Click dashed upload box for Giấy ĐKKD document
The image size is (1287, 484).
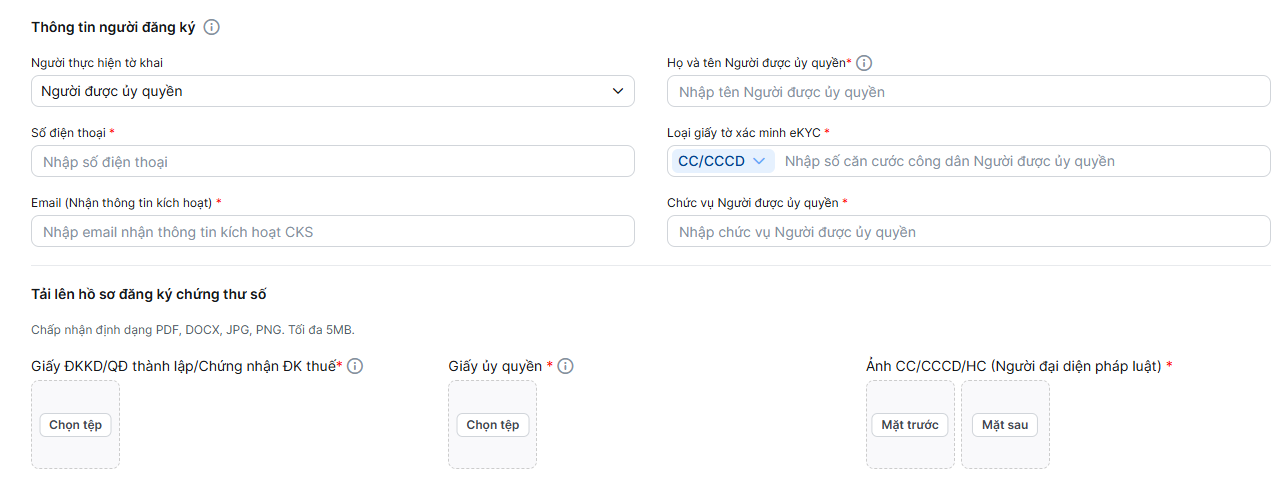(75, 424)
